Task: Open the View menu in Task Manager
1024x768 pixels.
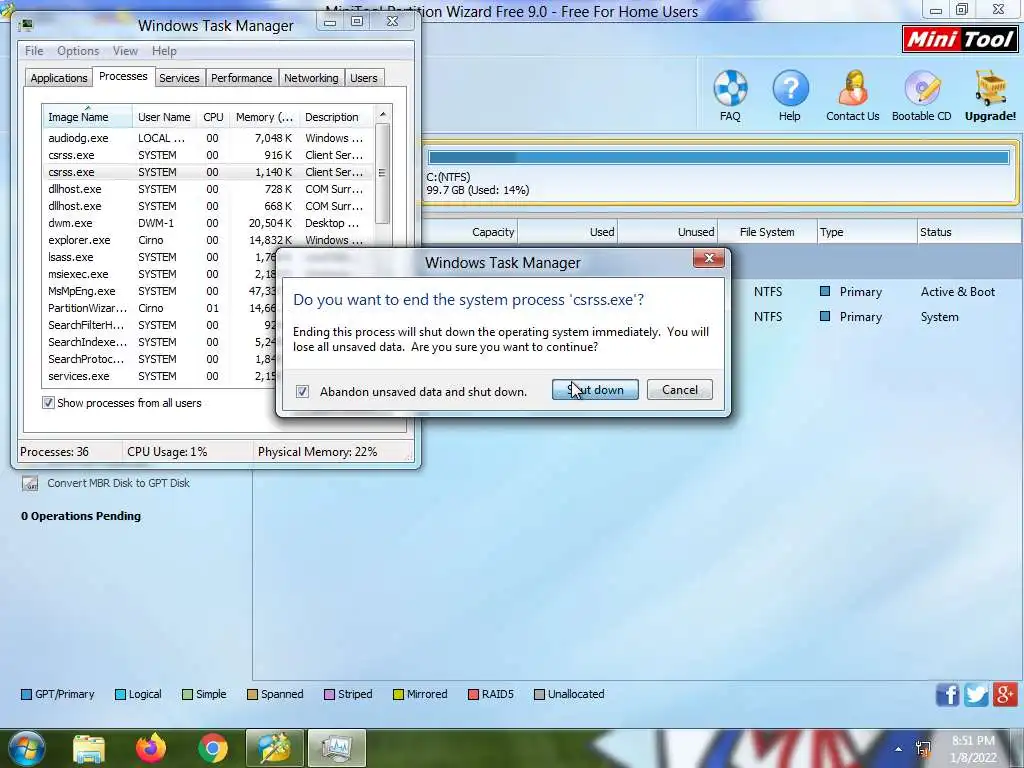Action: tap(125, 51)
